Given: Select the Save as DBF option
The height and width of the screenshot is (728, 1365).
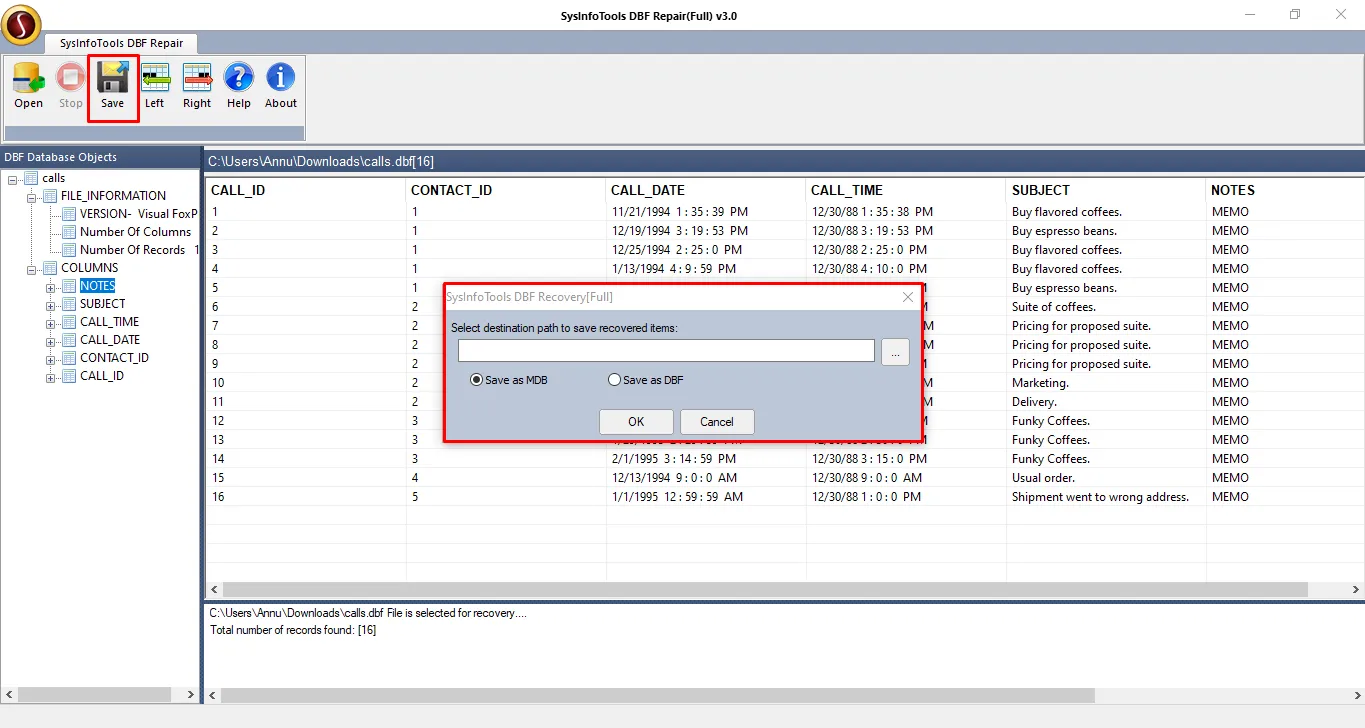Looking at the screenshot, I should pos(614,380).
